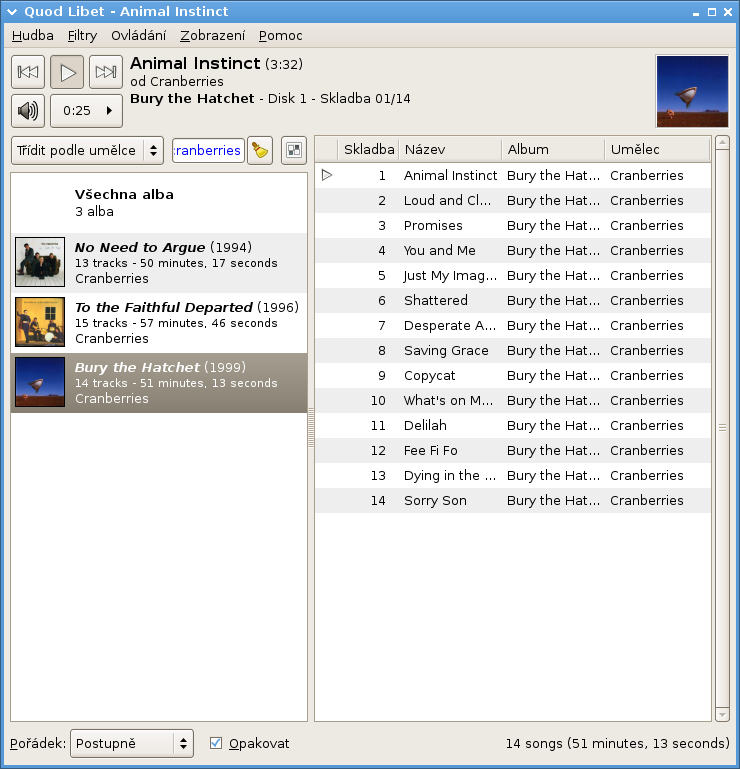Open the Zobrazení menu

(x=212, y=36)
